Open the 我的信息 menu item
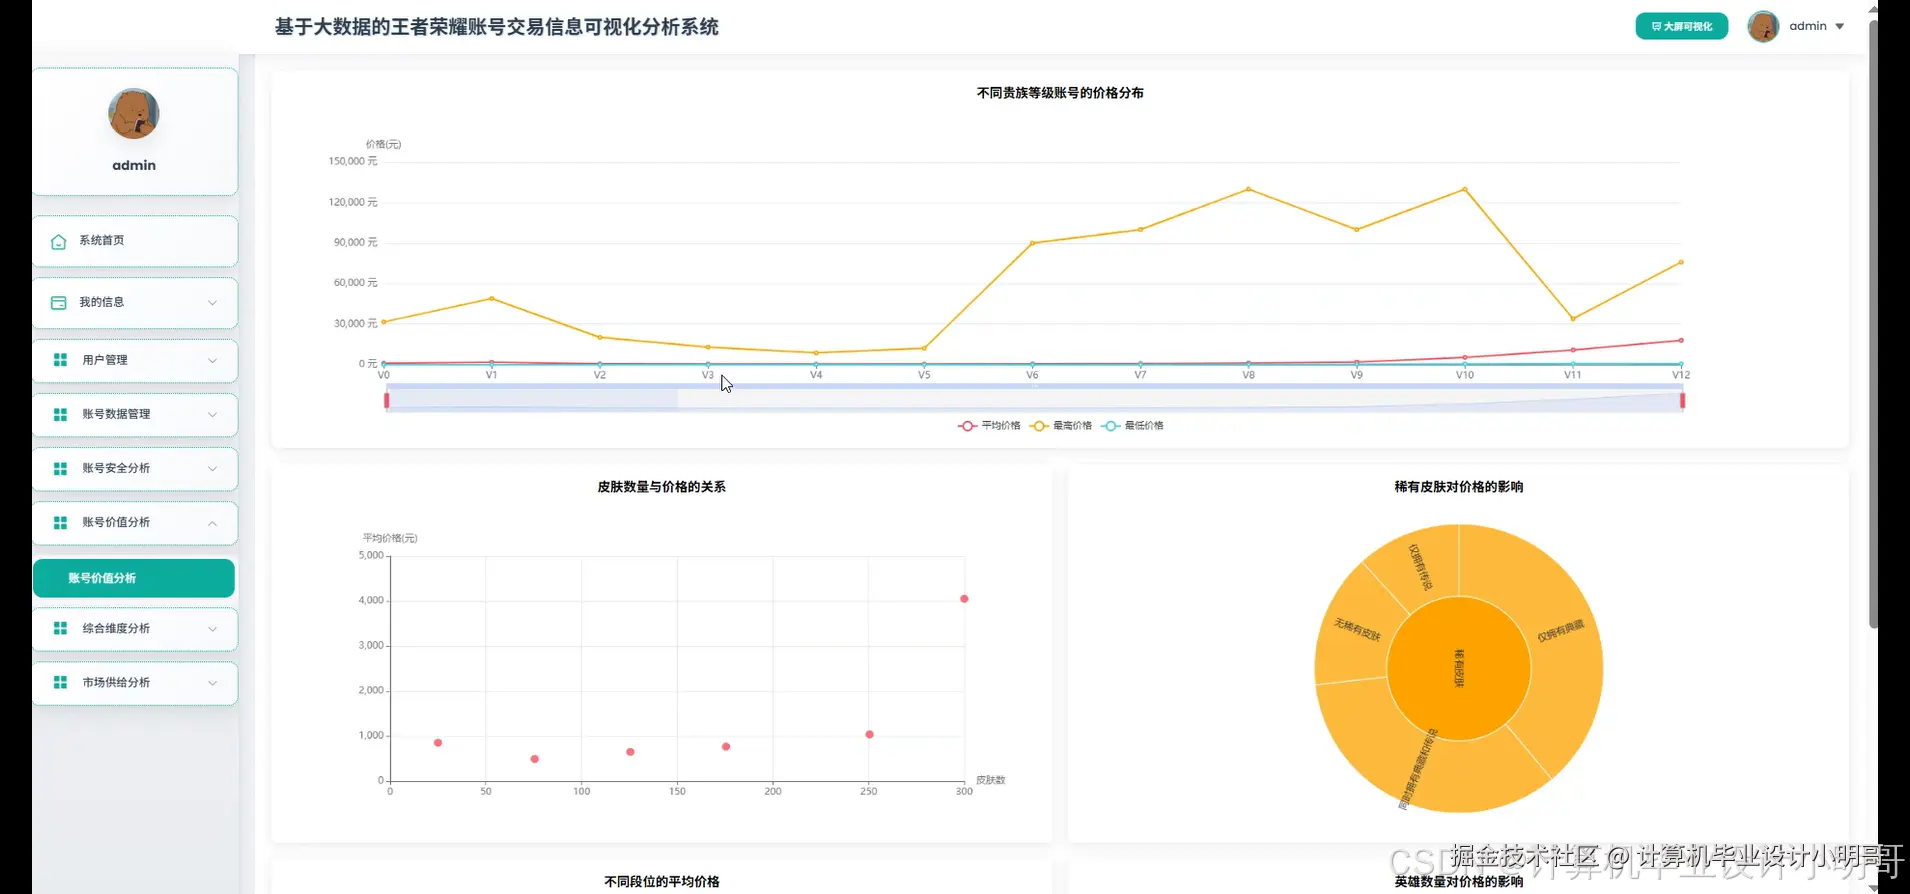 135,303
